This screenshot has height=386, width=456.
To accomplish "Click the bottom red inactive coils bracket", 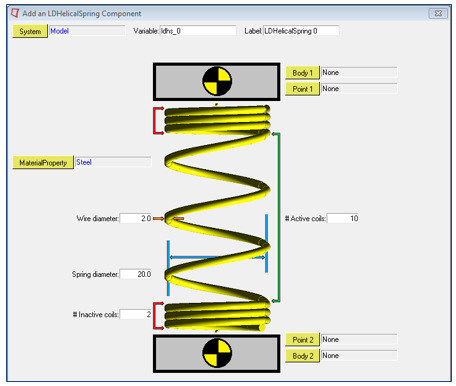I will [158, 316].
